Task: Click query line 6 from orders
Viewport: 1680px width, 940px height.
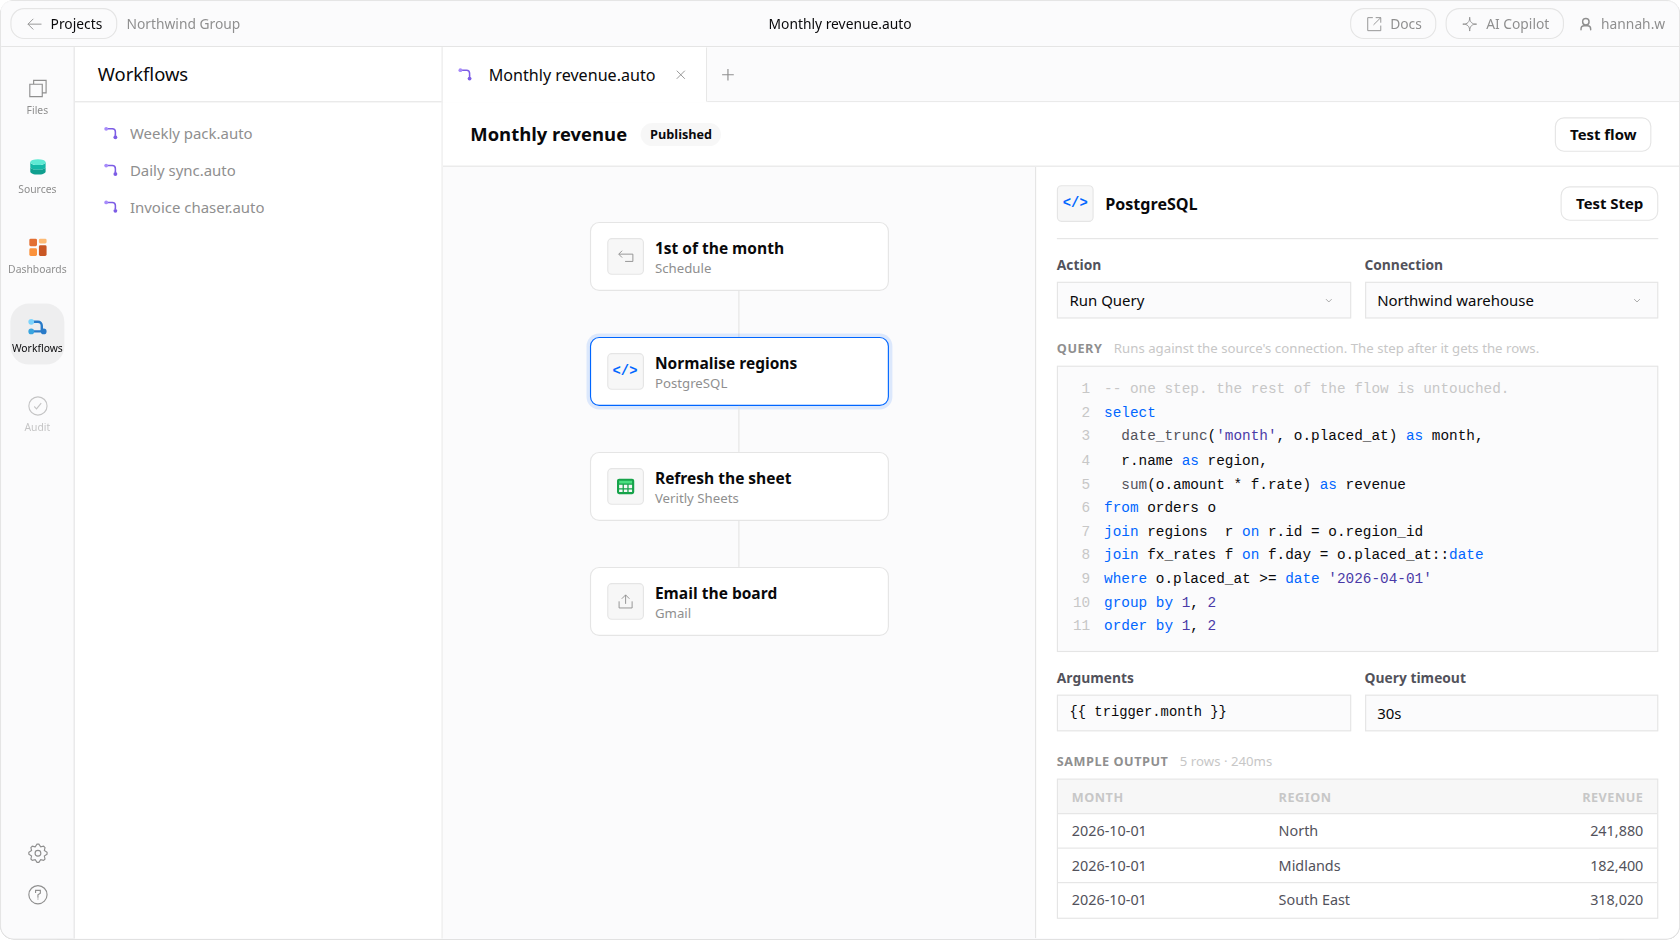Action: coord(1160,507)
